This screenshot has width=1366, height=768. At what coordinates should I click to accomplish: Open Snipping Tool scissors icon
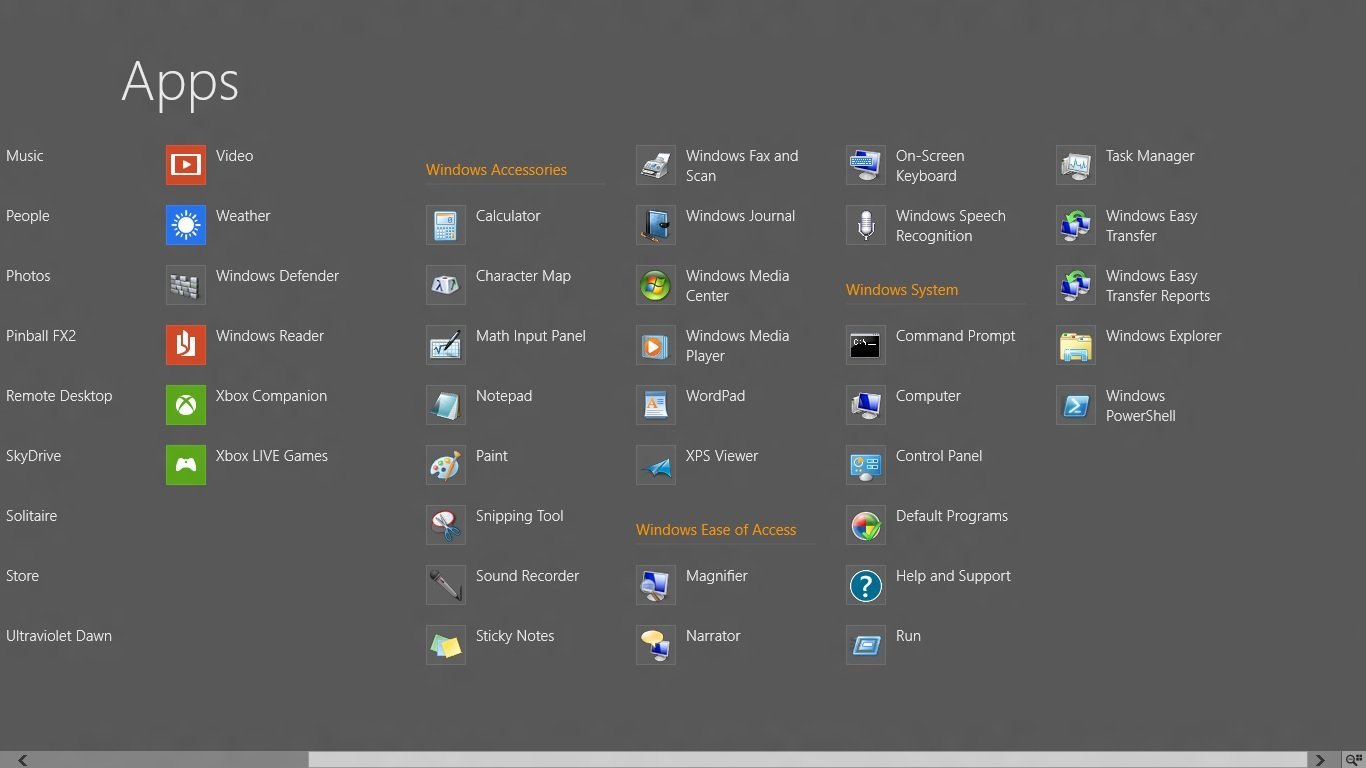[x=446, y=525]
